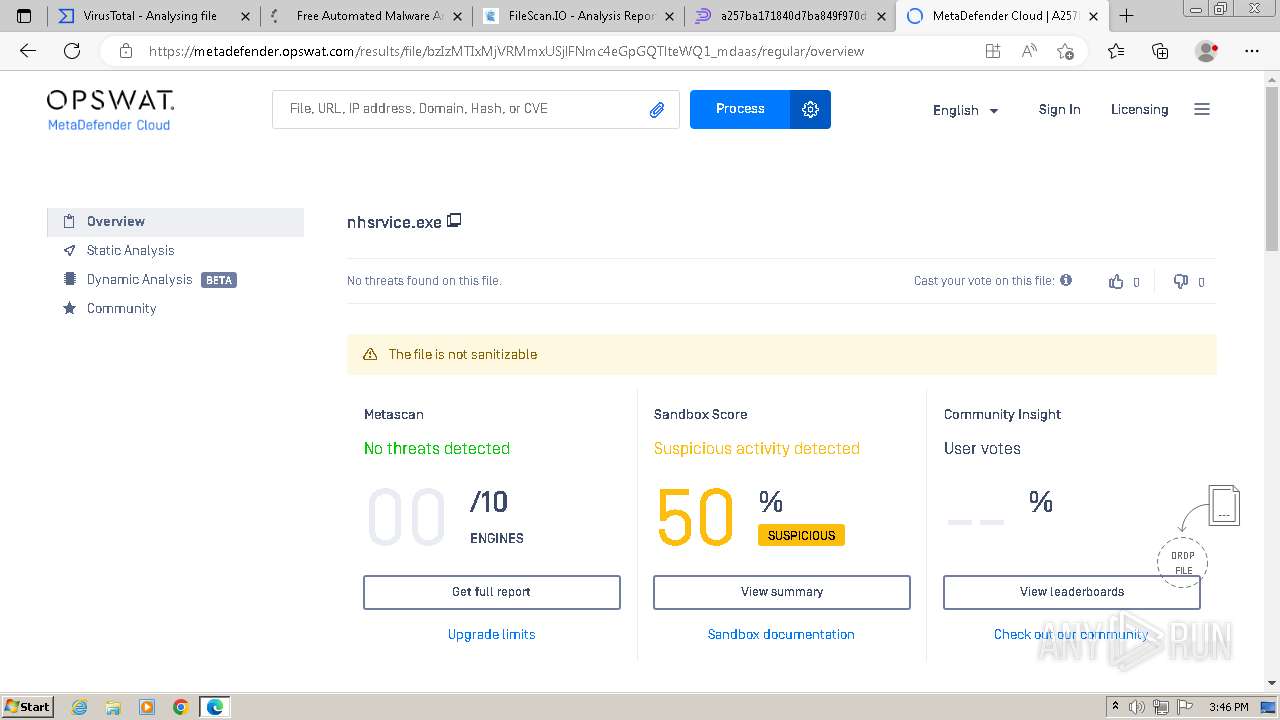Open the hamburger menu next to Licensing
This screenshot has width=1280, height=720.
(1202, 109)
